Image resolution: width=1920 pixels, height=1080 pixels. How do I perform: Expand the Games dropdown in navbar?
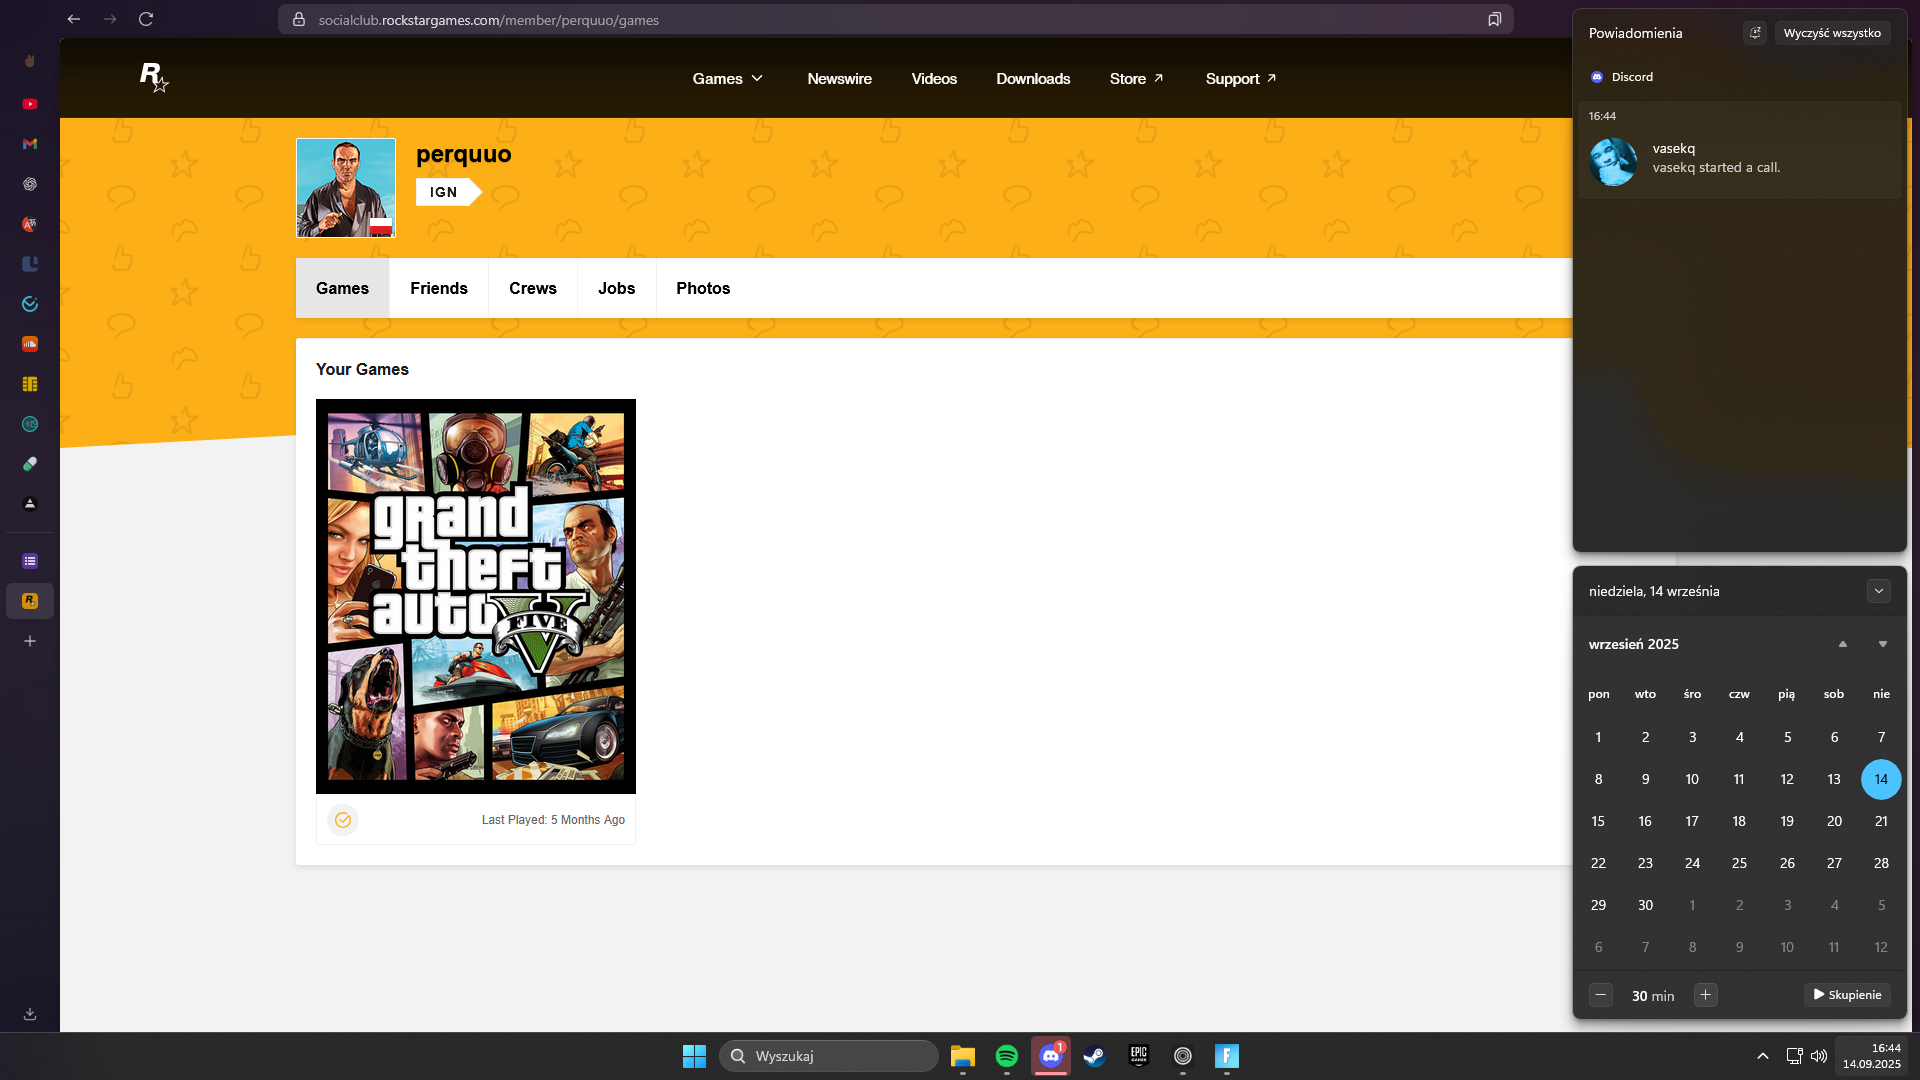(728, 78)
